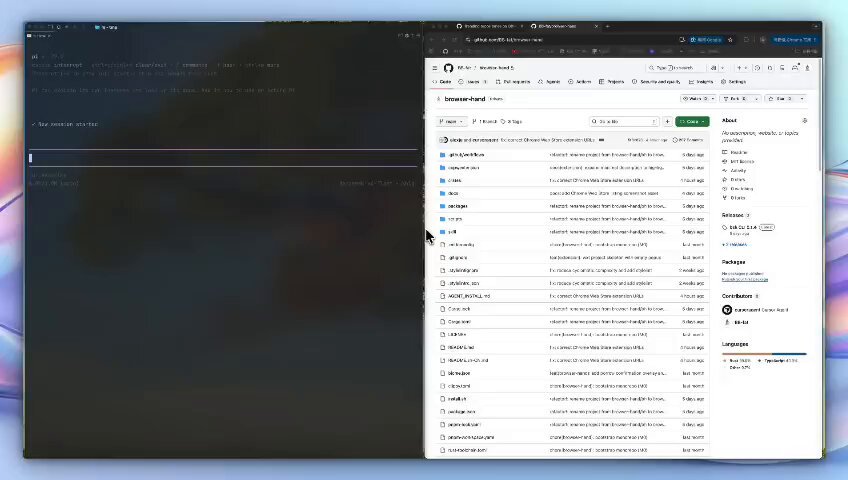Switch to the Code tab

tap(442, 82)
